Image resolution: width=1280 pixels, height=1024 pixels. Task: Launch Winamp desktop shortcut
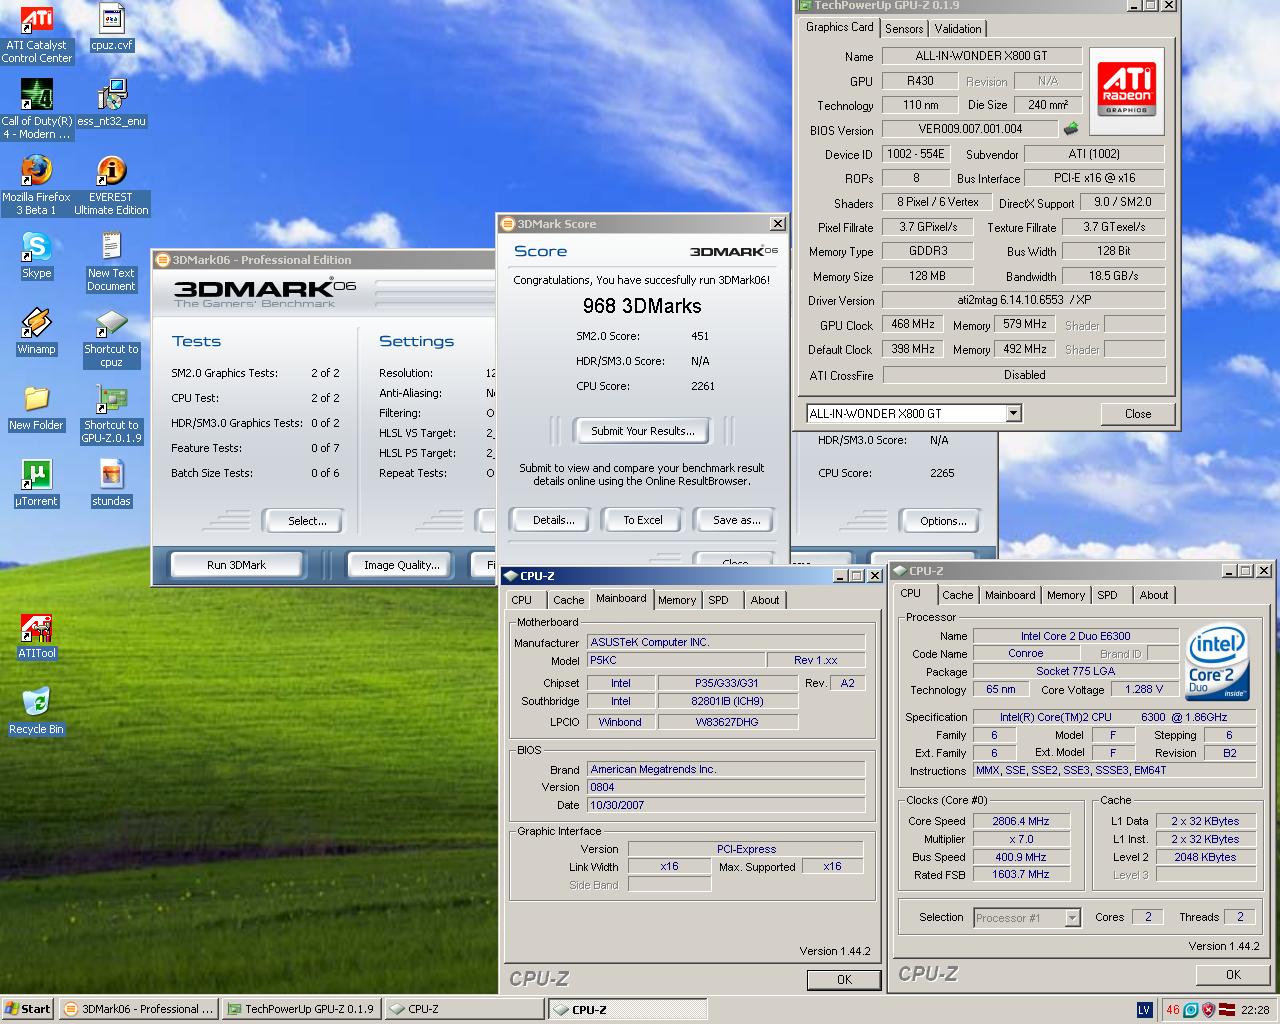click(x=37, y=332)
